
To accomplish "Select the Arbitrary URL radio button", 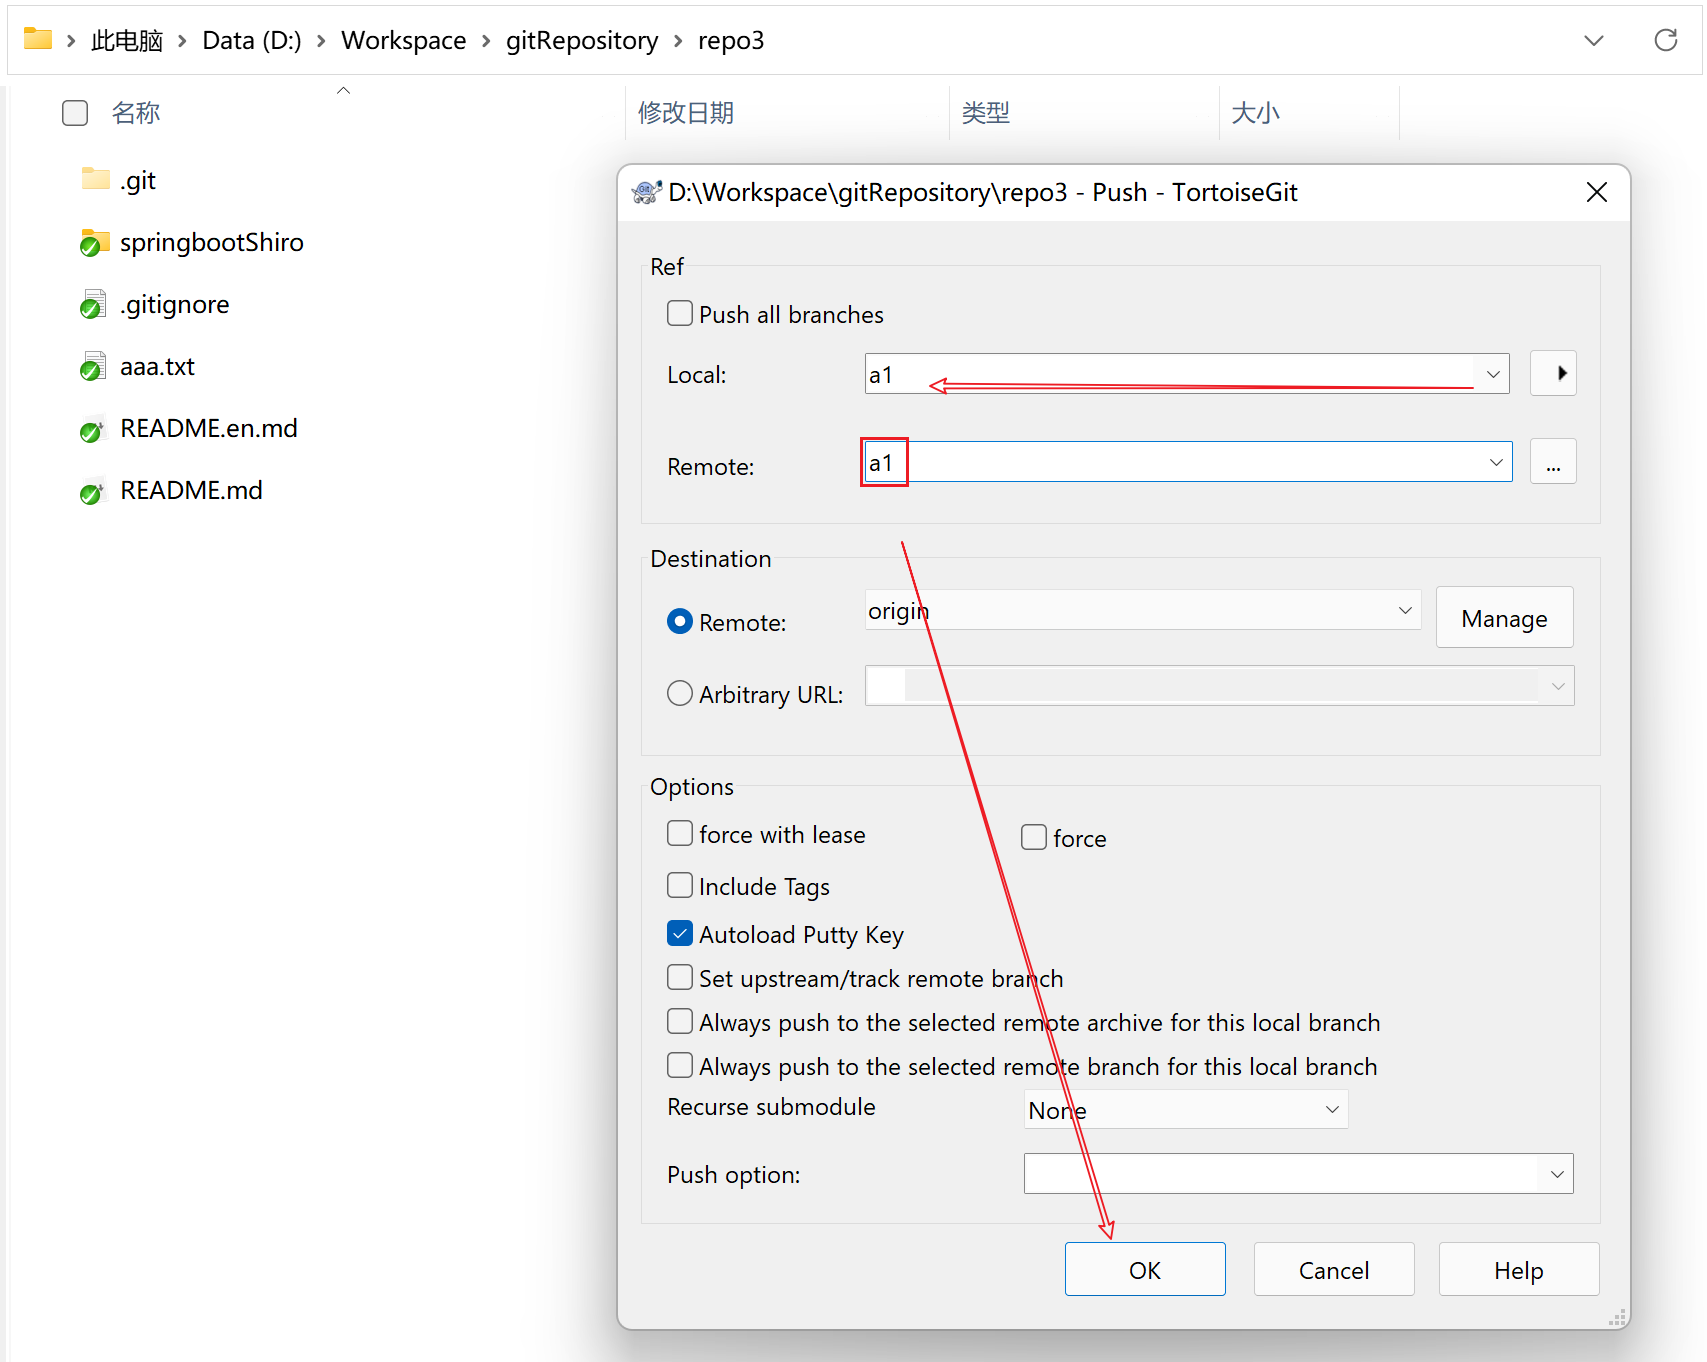I will (680, 694).
